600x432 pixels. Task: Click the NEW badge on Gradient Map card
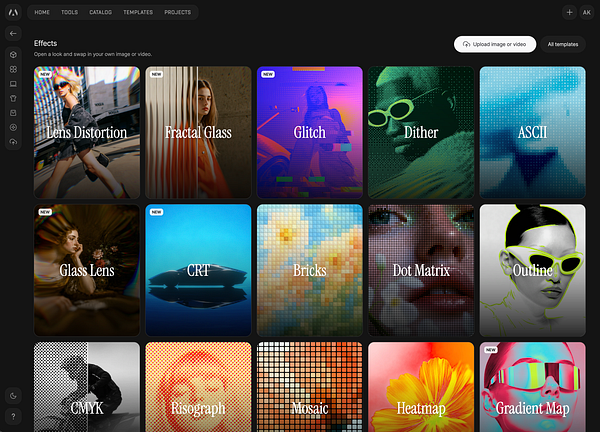click(491, 350)
